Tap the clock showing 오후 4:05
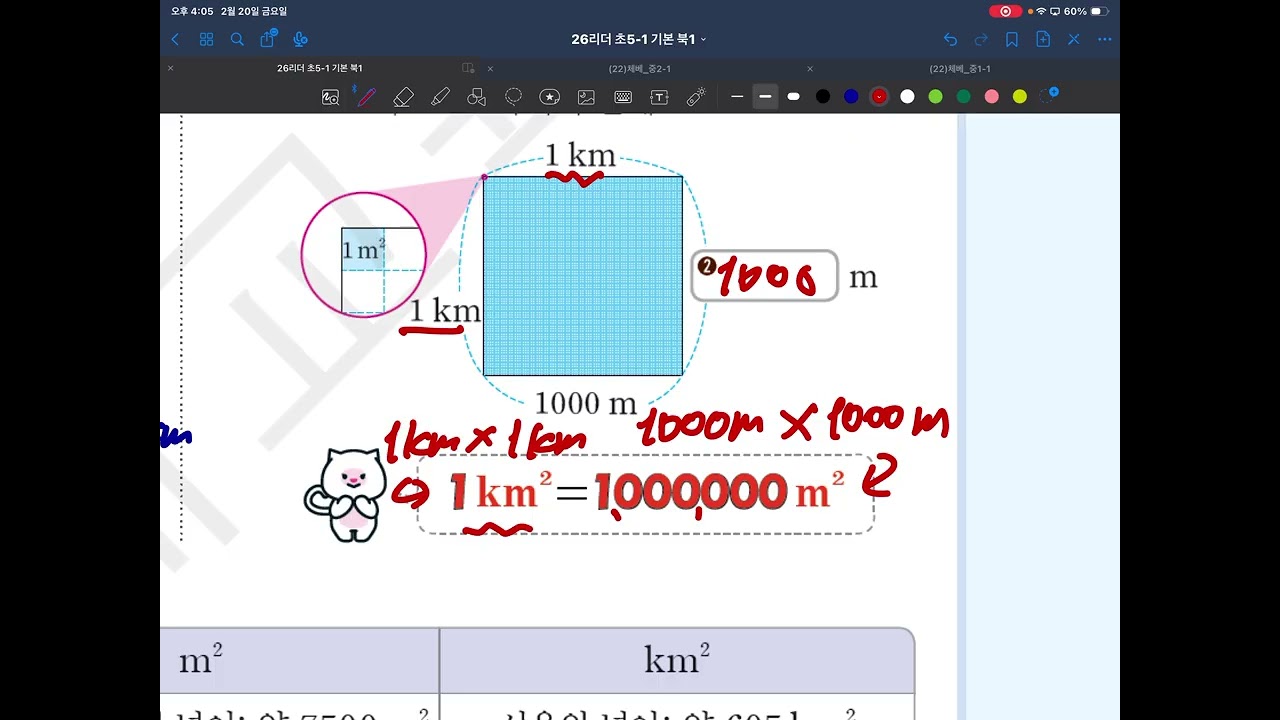 pyautogui.click(x=192, y=11)
